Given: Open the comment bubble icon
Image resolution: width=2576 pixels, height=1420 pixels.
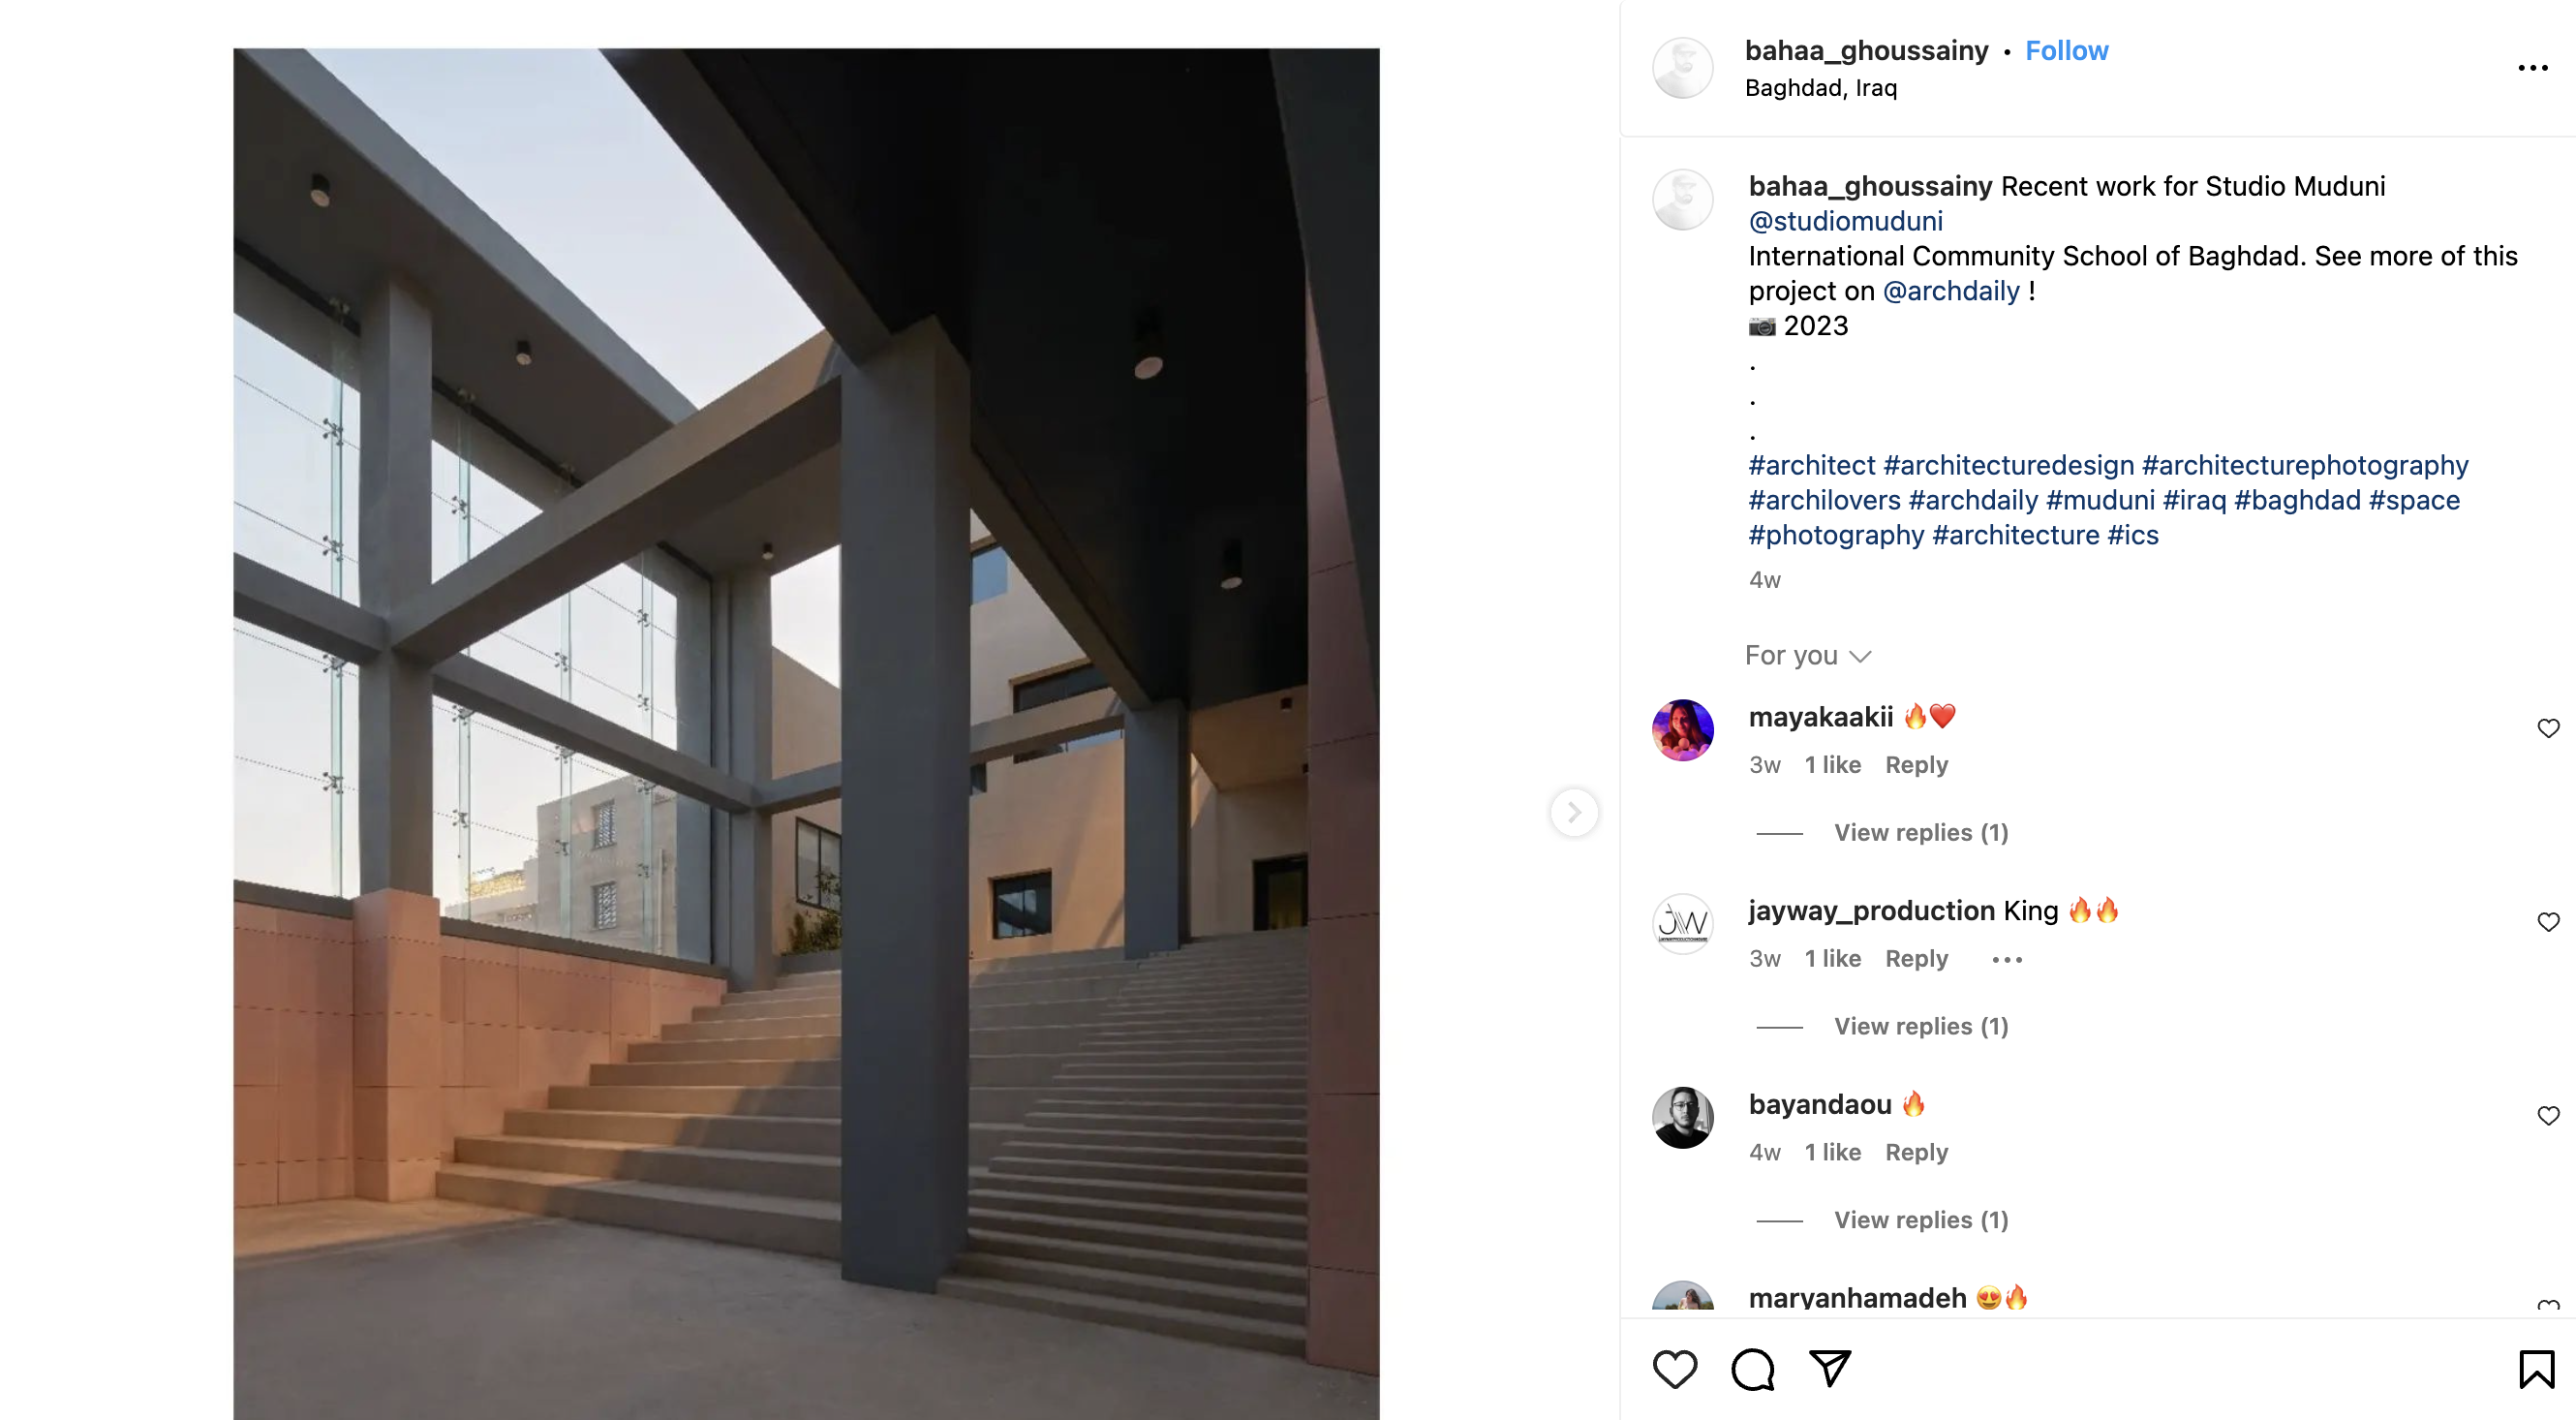Looking at the screenshot, I should click(1753, 1369).
